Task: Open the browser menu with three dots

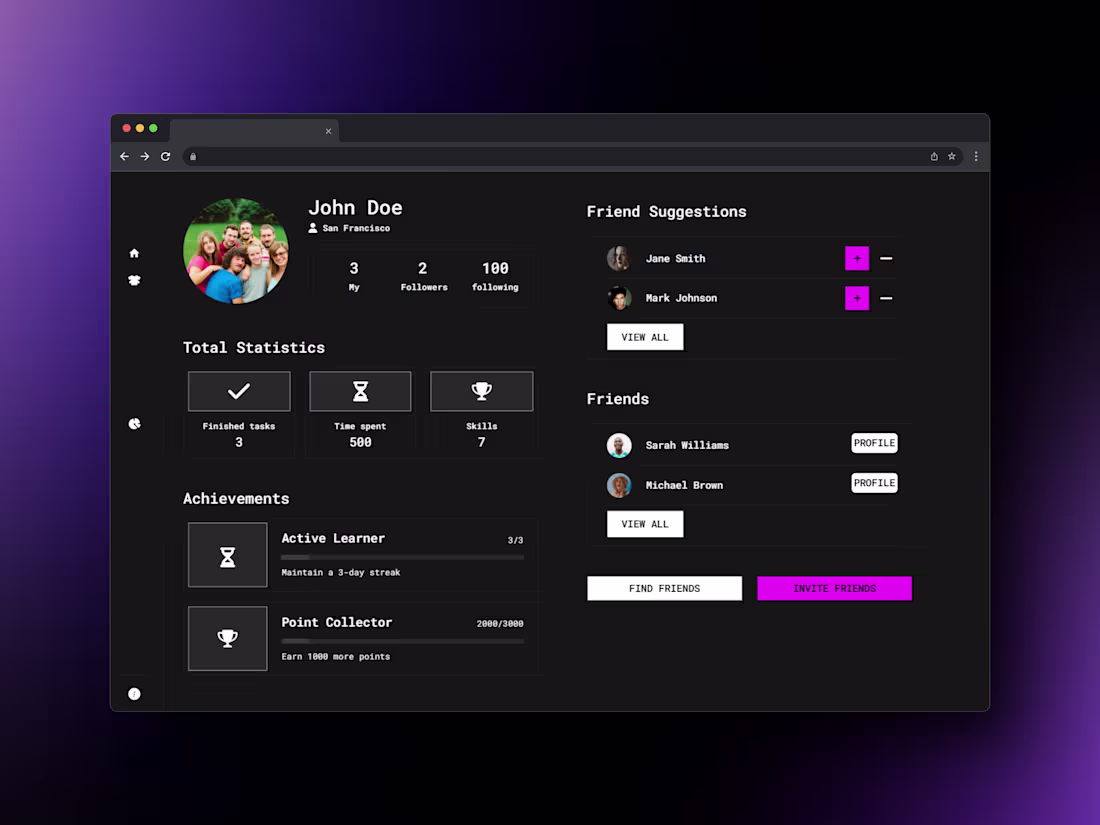Action: [975, 156]
